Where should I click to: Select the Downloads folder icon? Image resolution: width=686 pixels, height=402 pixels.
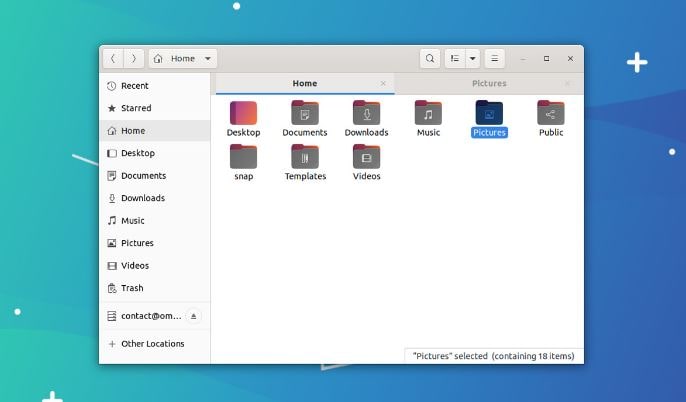(x=367, y=113)
